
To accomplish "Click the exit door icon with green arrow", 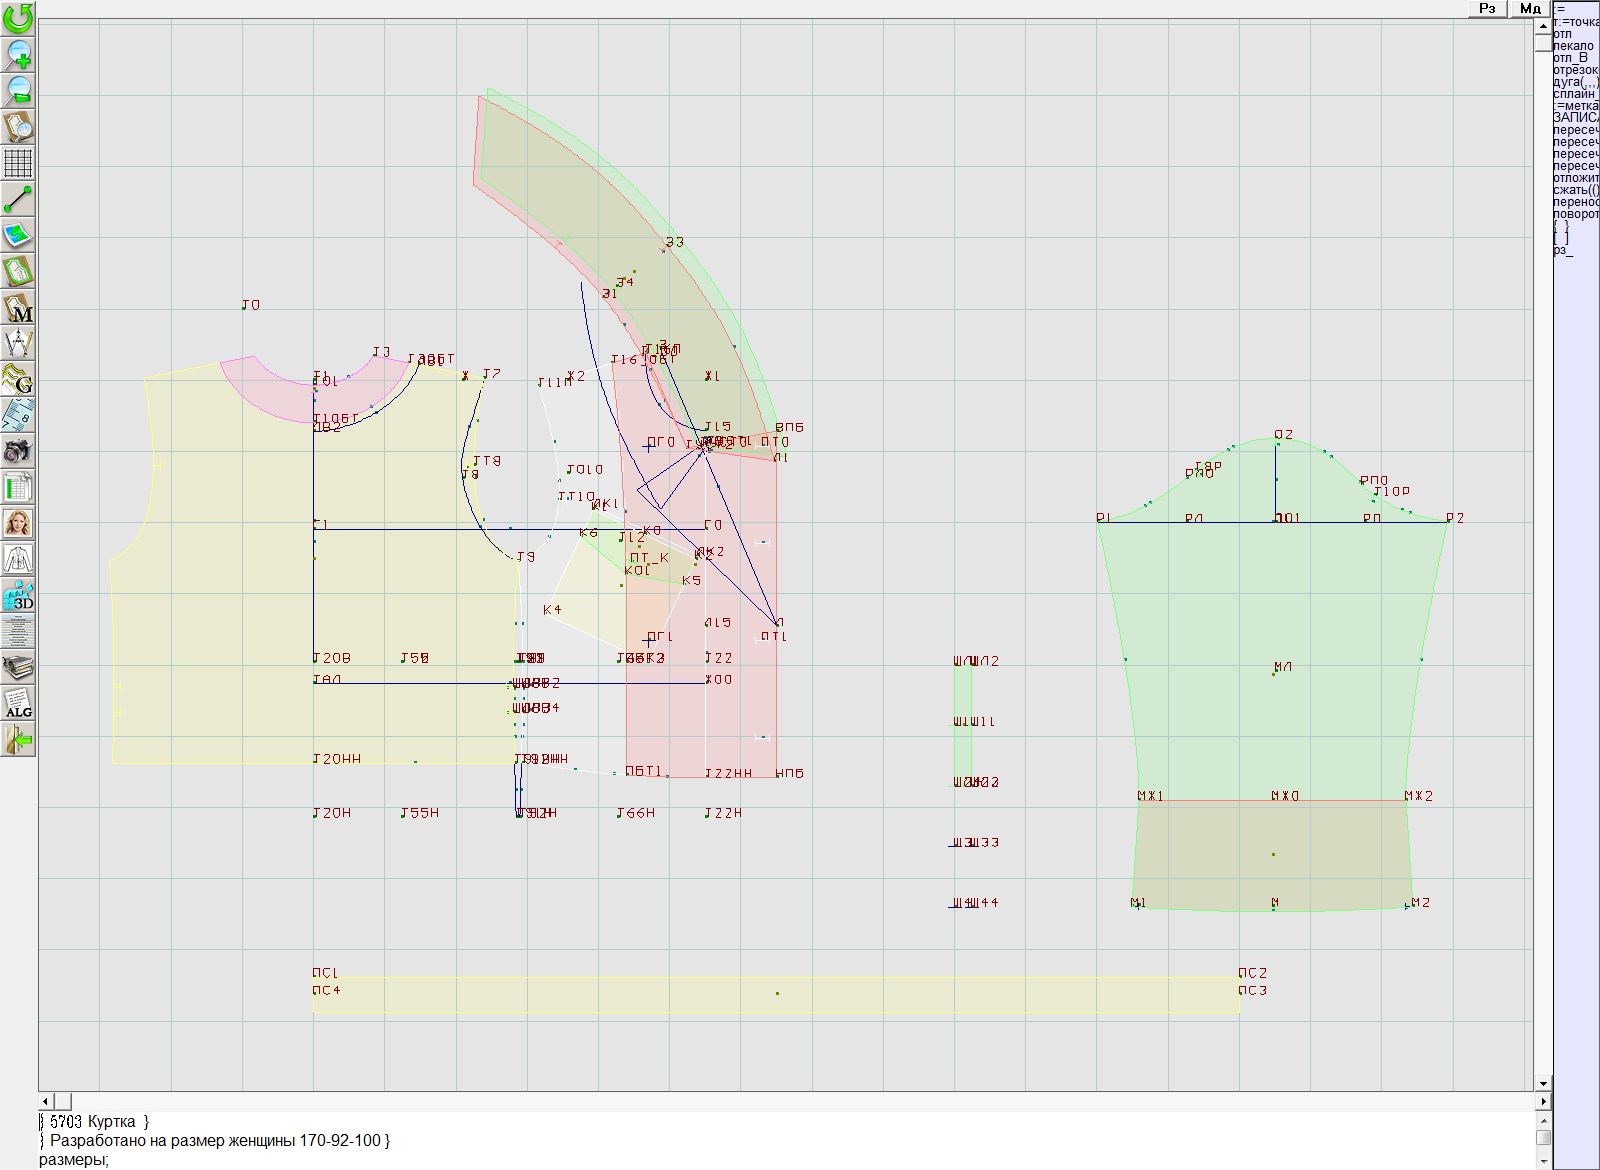I will coord(18,740).
